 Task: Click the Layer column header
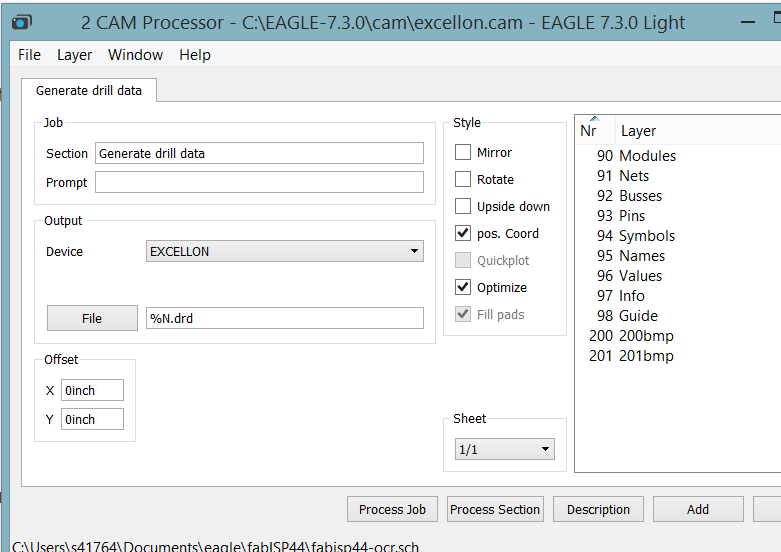pyautogui.click(x=698, y=131)
